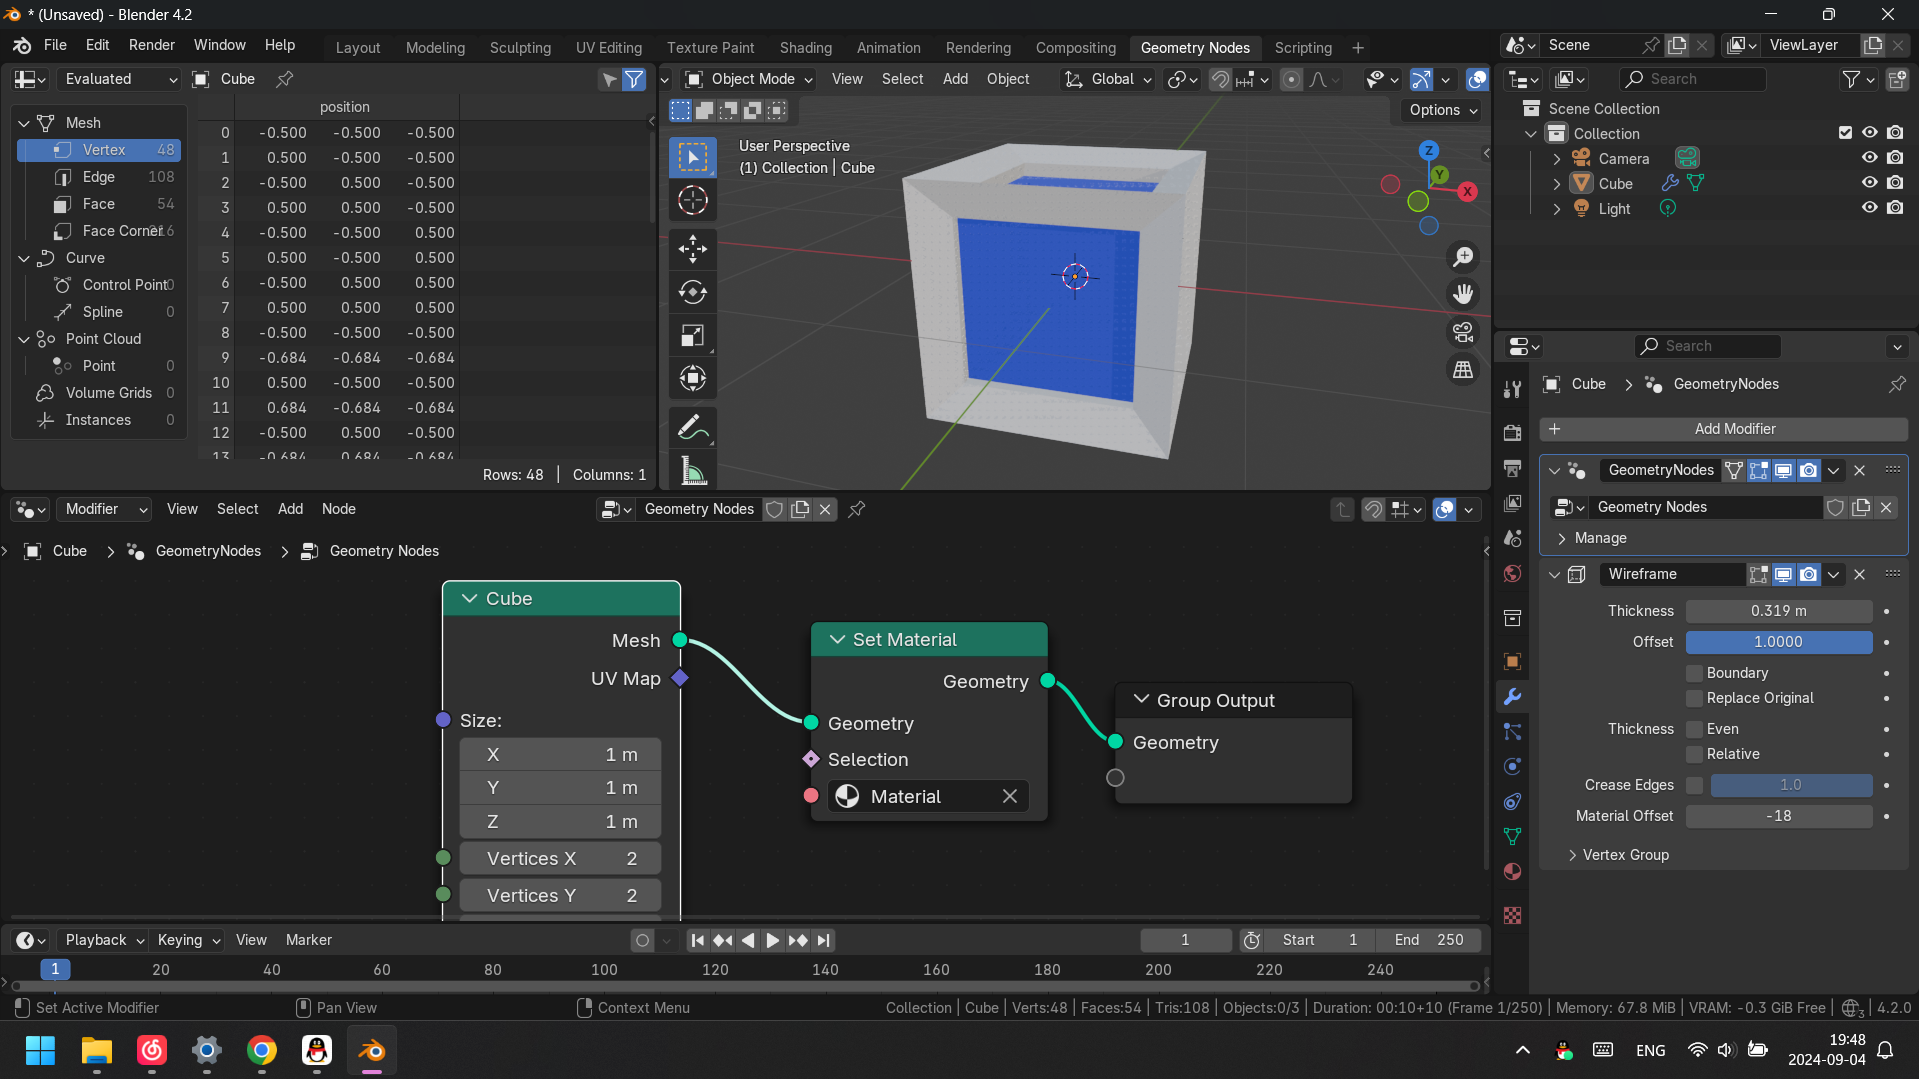The width and height of the screenshot is (1919, 1079).
Task: Open the Modifiers wrench properties tab
Action: (1512, 697)
